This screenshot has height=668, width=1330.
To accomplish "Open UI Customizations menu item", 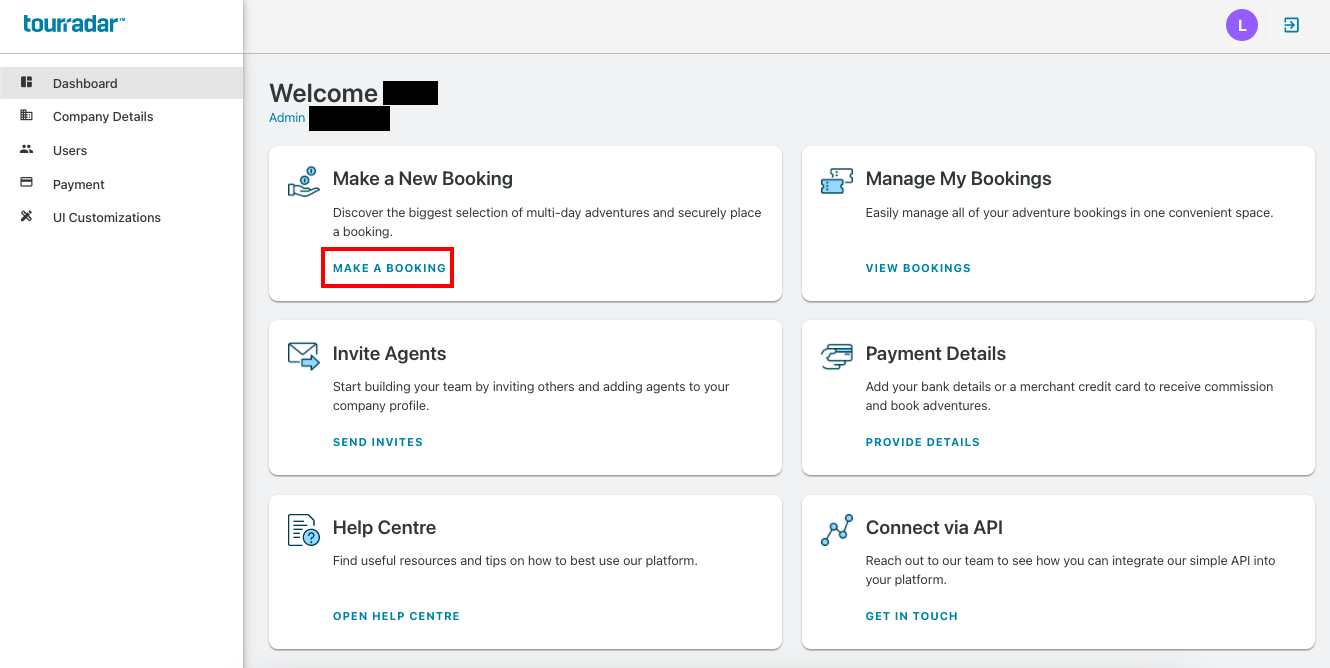I will 121,217.
